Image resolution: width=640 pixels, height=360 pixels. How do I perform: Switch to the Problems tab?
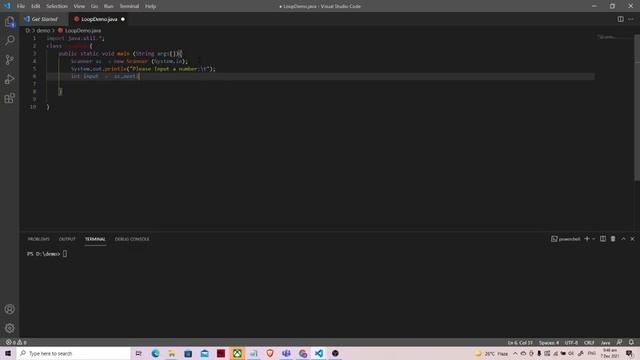(39, 239)
